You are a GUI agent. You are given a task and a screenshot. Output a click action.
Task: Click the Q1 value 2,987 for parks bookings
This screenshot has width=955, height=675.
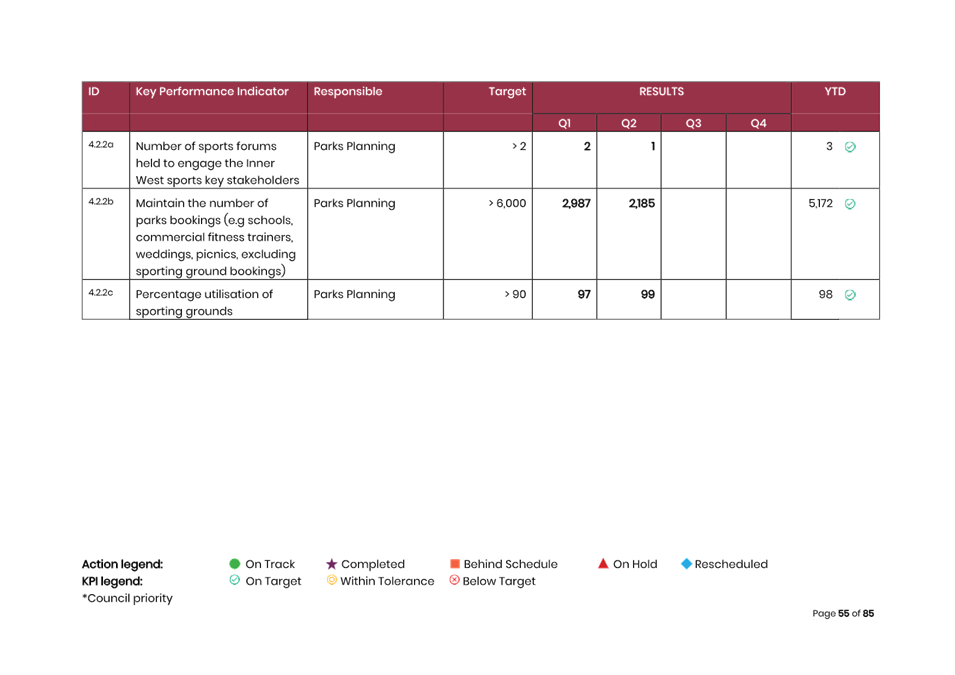click(576, 204)
